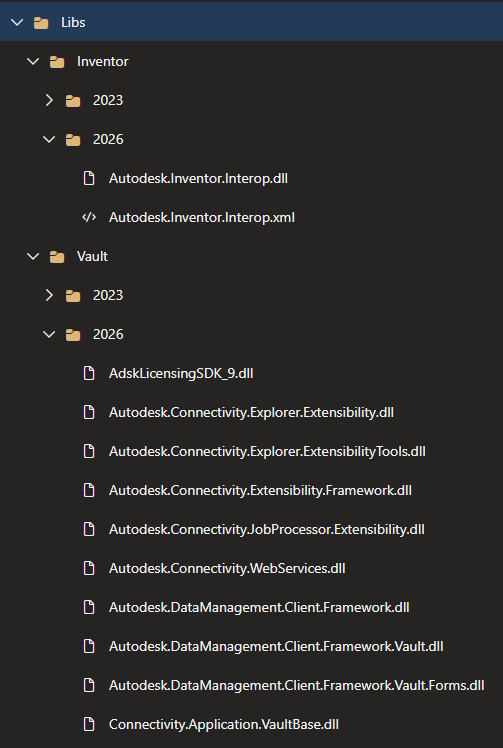This screenshot has height=748, width=503.
Task: Click file icon of Autodesk.Connectivity.Extensibility.Framework.dll
Action: coord(89,490)
